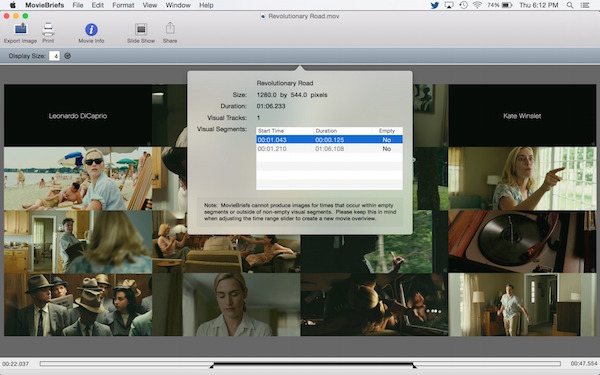Click the AirPlay display menu bar icon

click(x=449, y=5)
